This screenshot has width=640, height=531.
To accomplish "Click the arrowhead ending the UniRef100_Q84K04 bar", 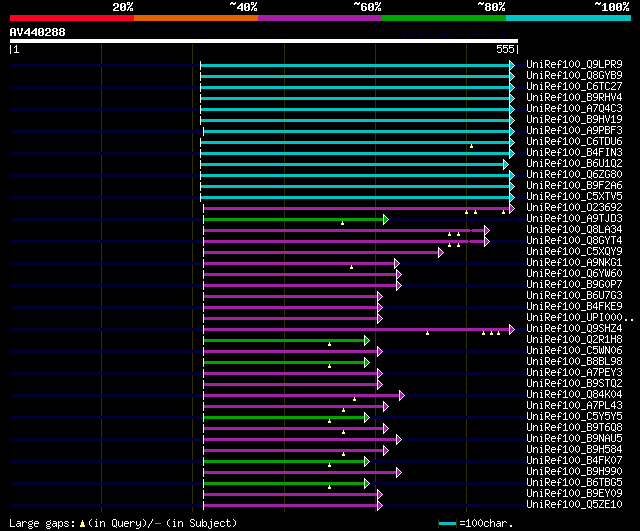I will click(402, 395).
